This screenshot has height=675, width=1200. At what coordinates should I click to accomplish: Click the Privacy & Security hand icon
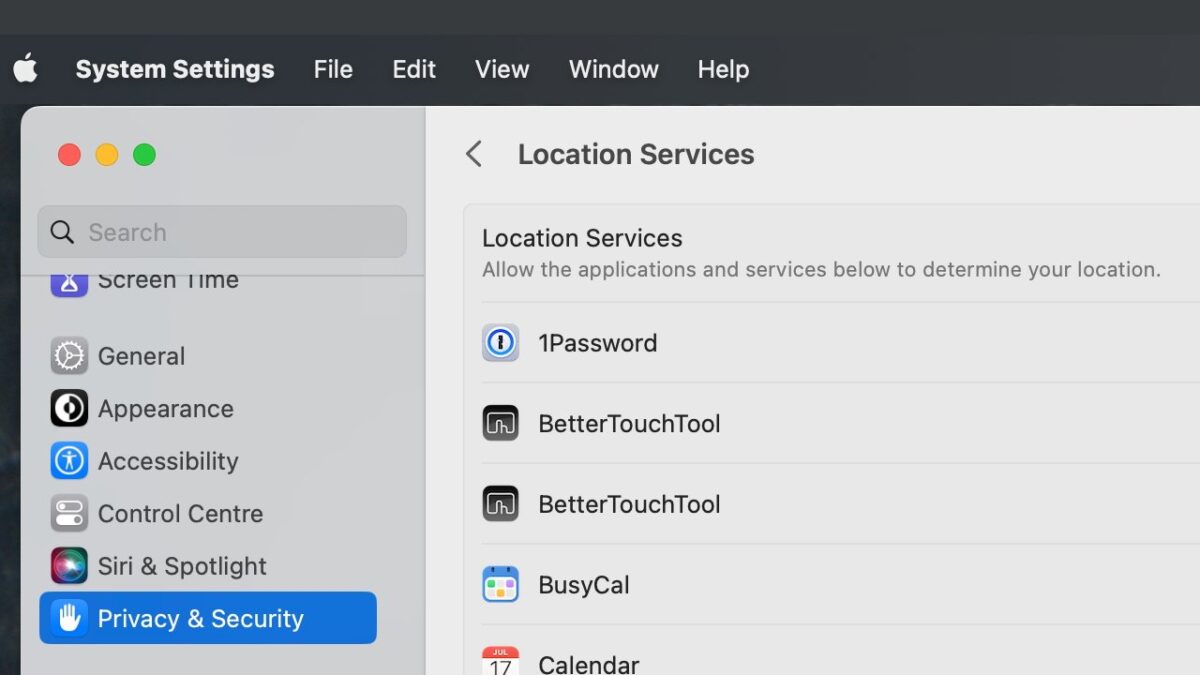[x=69, y=618]
